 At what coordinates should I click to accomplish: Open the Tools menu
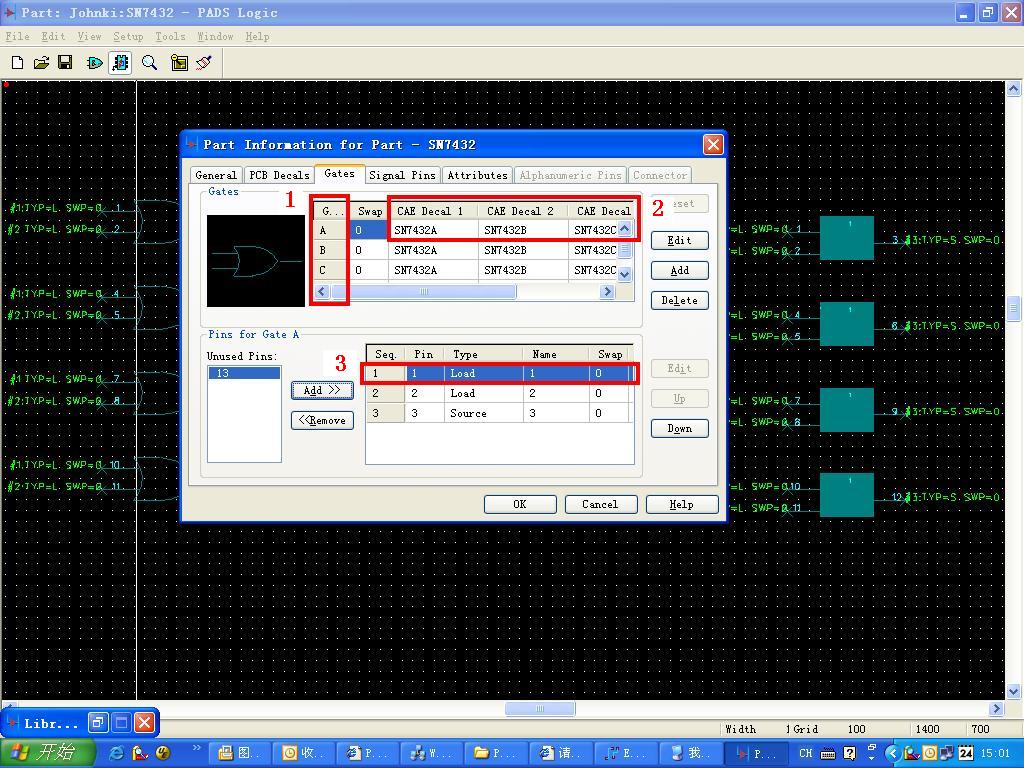(x=170, y=37)
